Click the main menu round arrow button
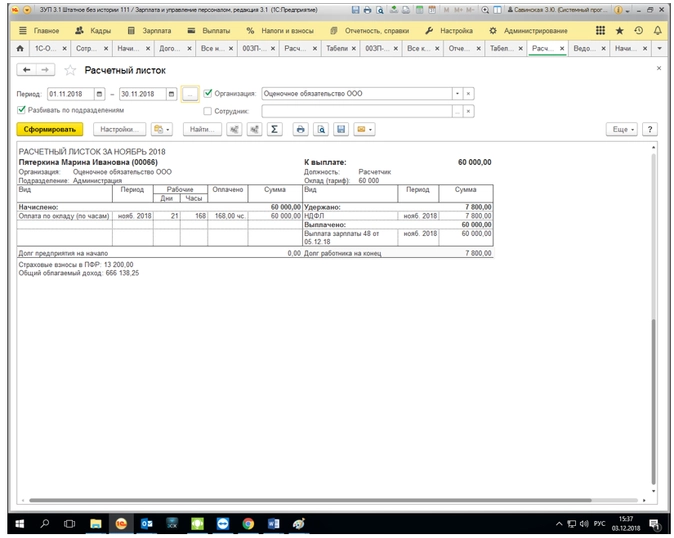Image resolution: width=674 pixels, height=538 pixels. (x=27, y=10)
